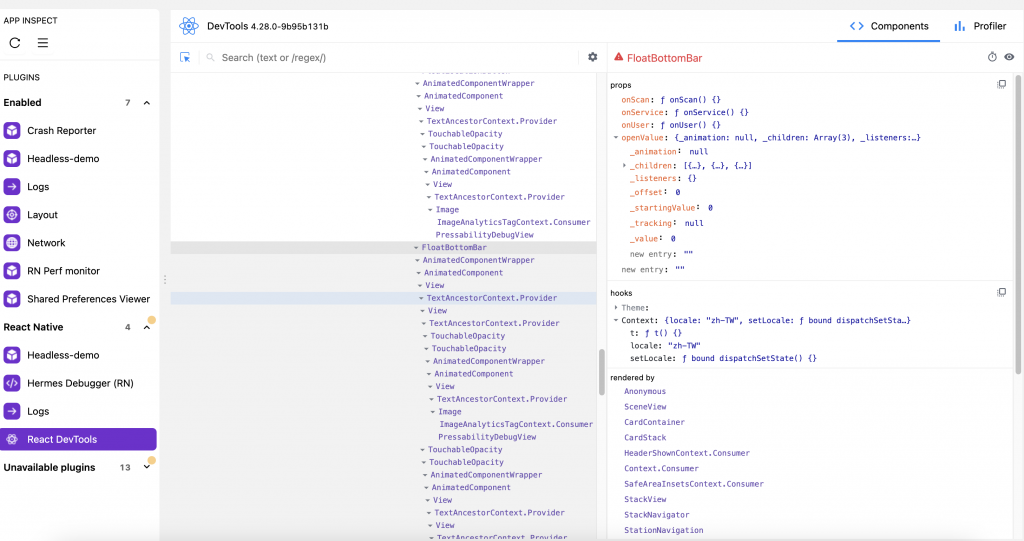This screenshot has height=541, width=1024.
Task: Collapse the openValue prop
Action: 616,138
